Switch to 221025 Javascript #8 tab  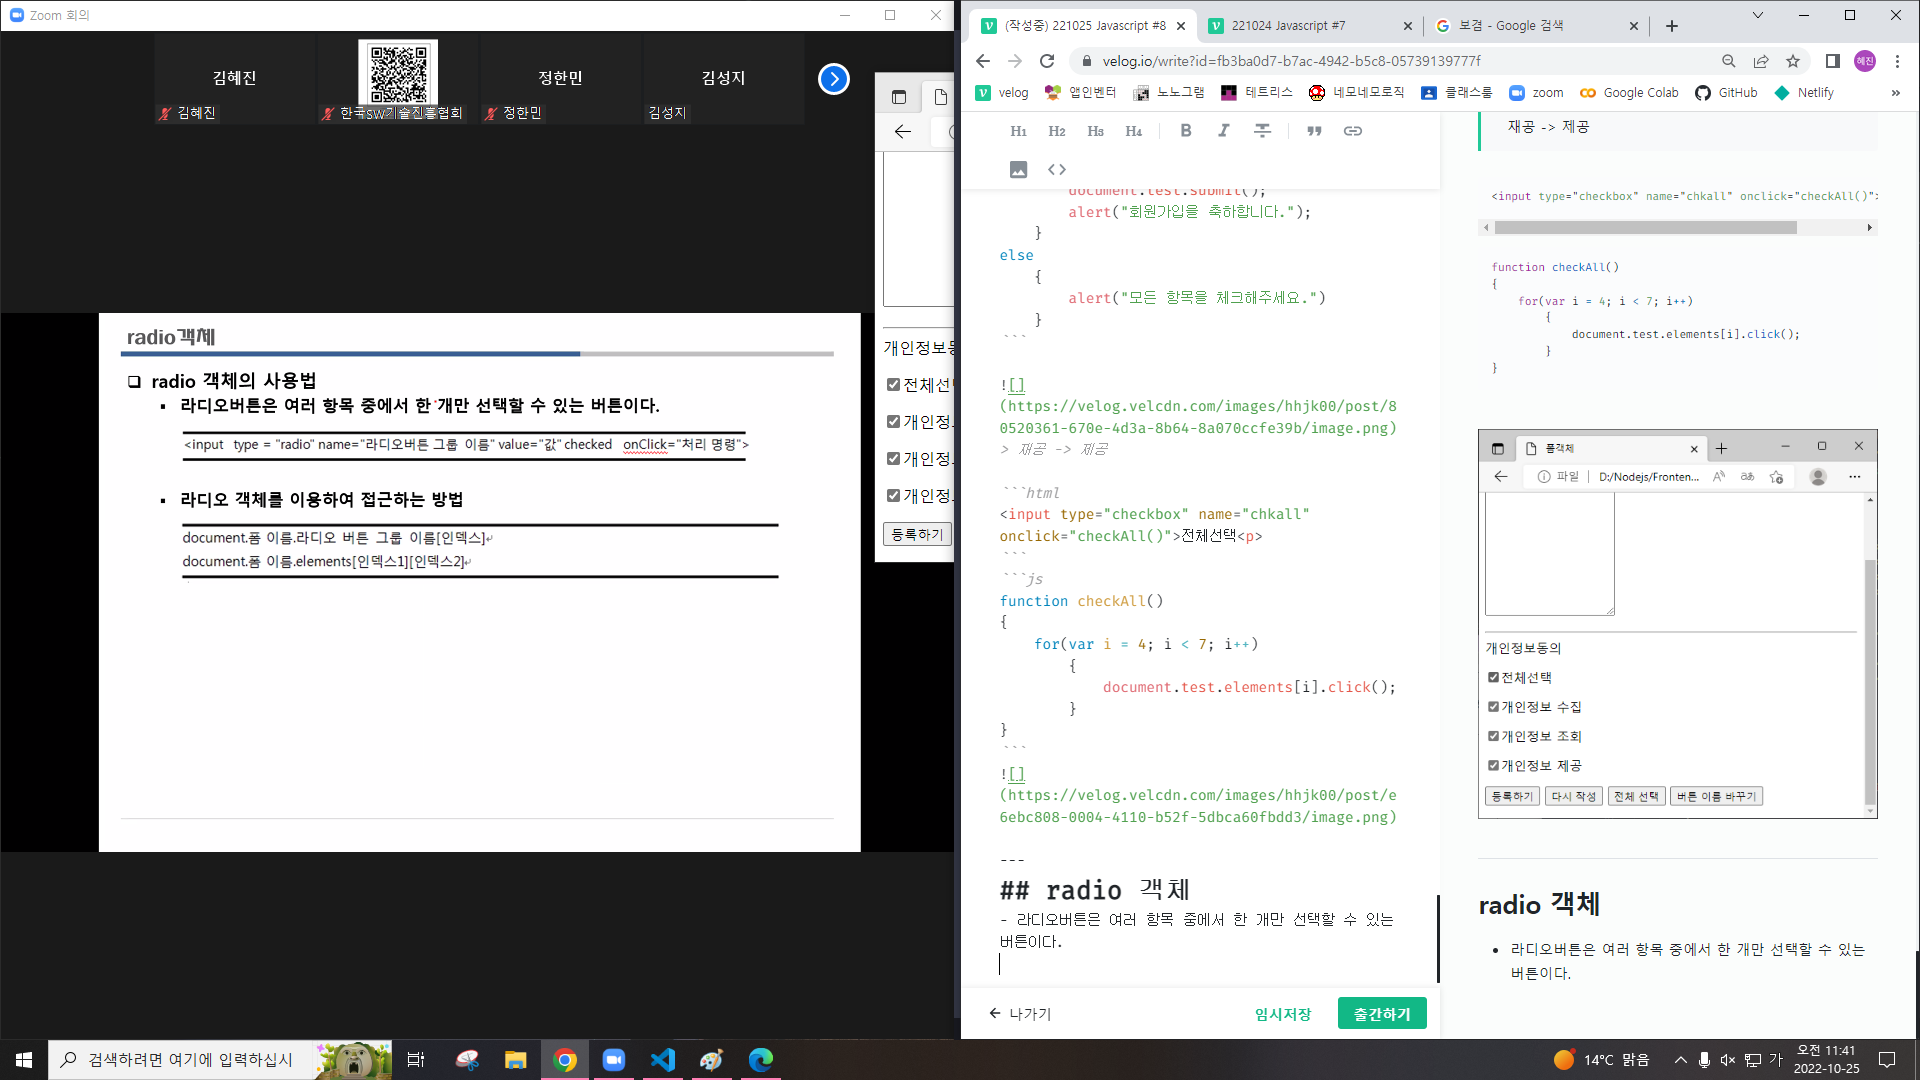[1085, 26]
